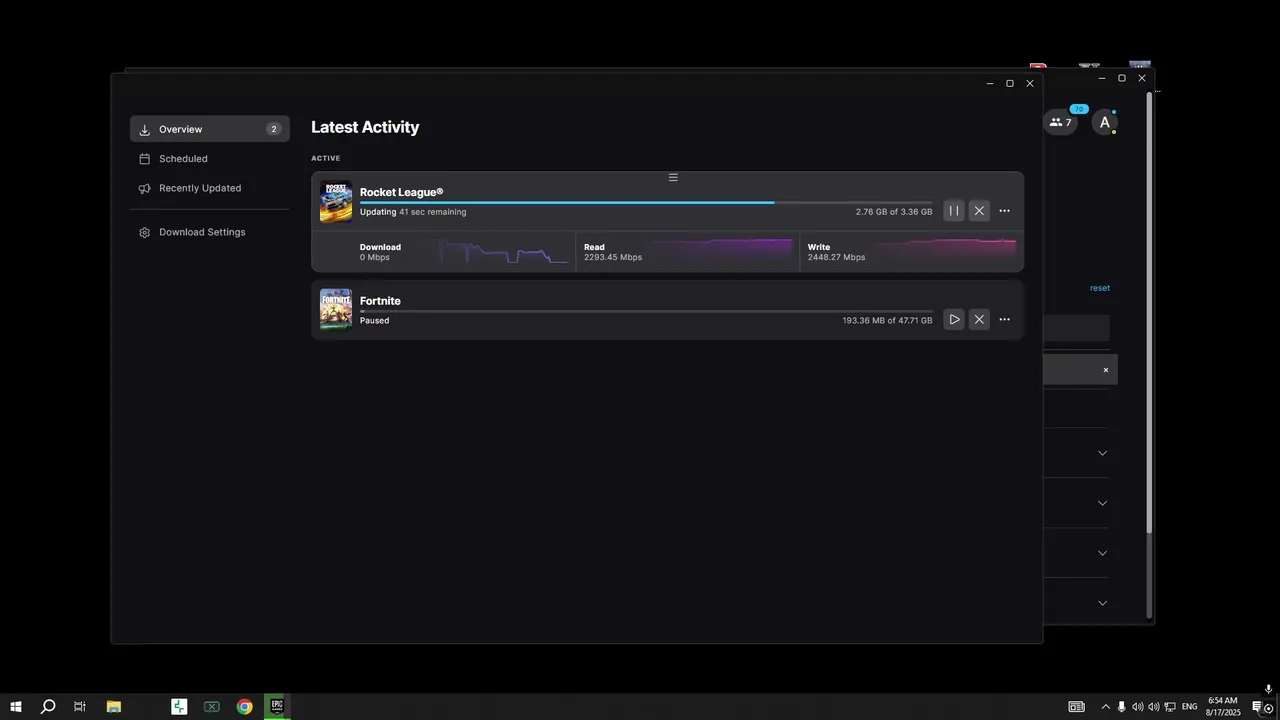Click the Rocket League game thumbnail

click(336, 201)
